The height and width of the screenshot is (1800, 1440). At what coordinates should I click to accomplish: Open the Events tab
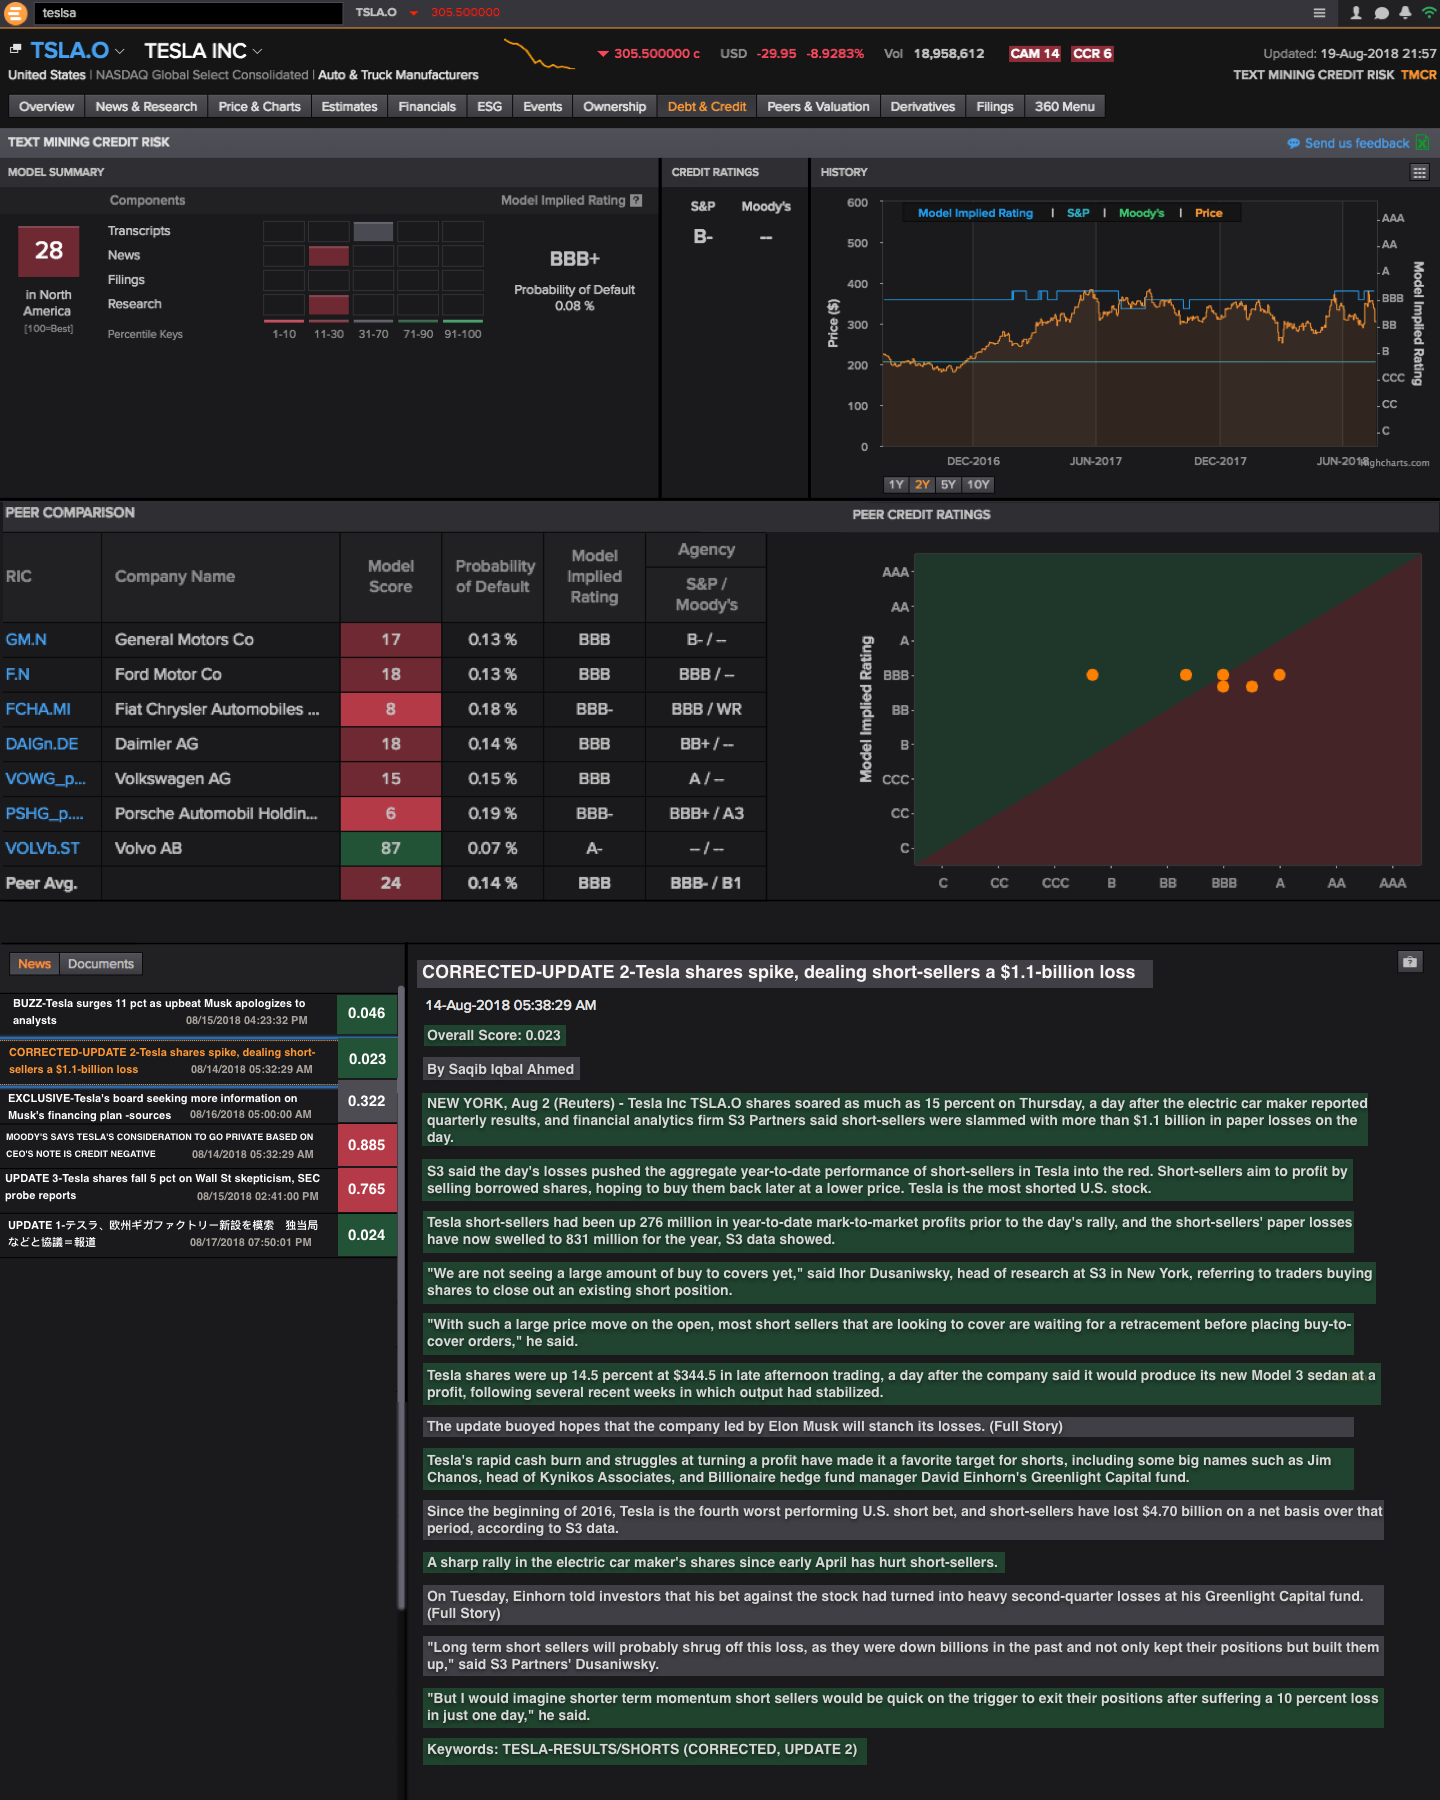[x=542, y=107]
